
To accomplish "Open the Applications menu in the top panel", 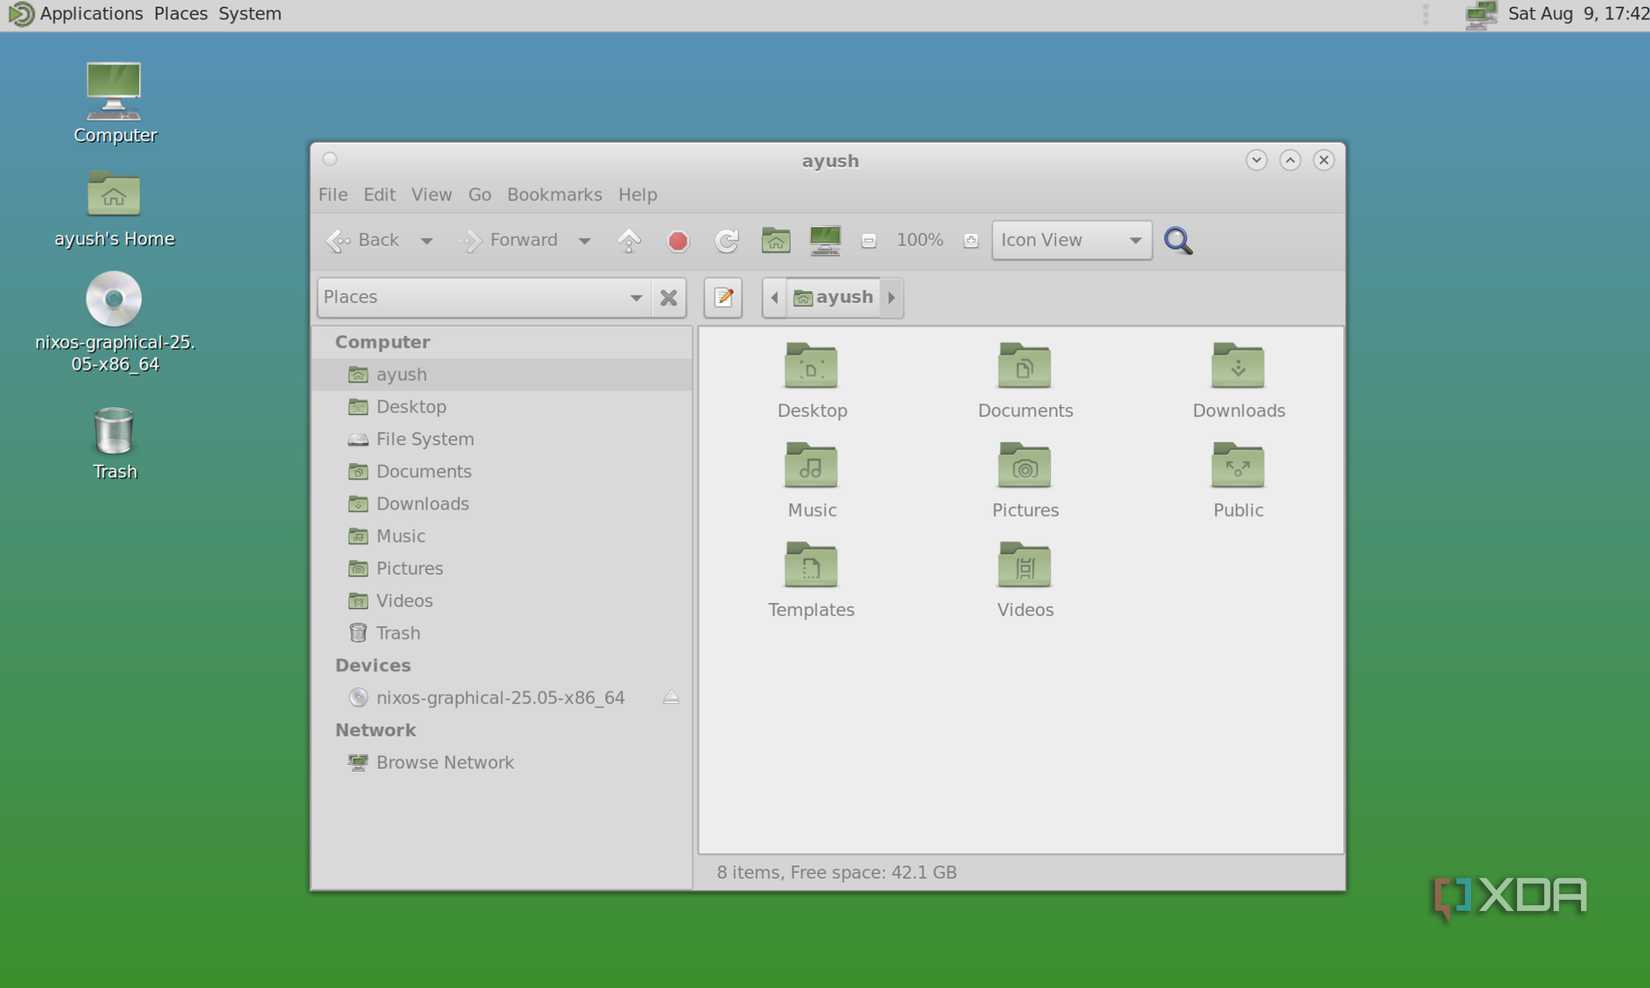I will [91, 13].
